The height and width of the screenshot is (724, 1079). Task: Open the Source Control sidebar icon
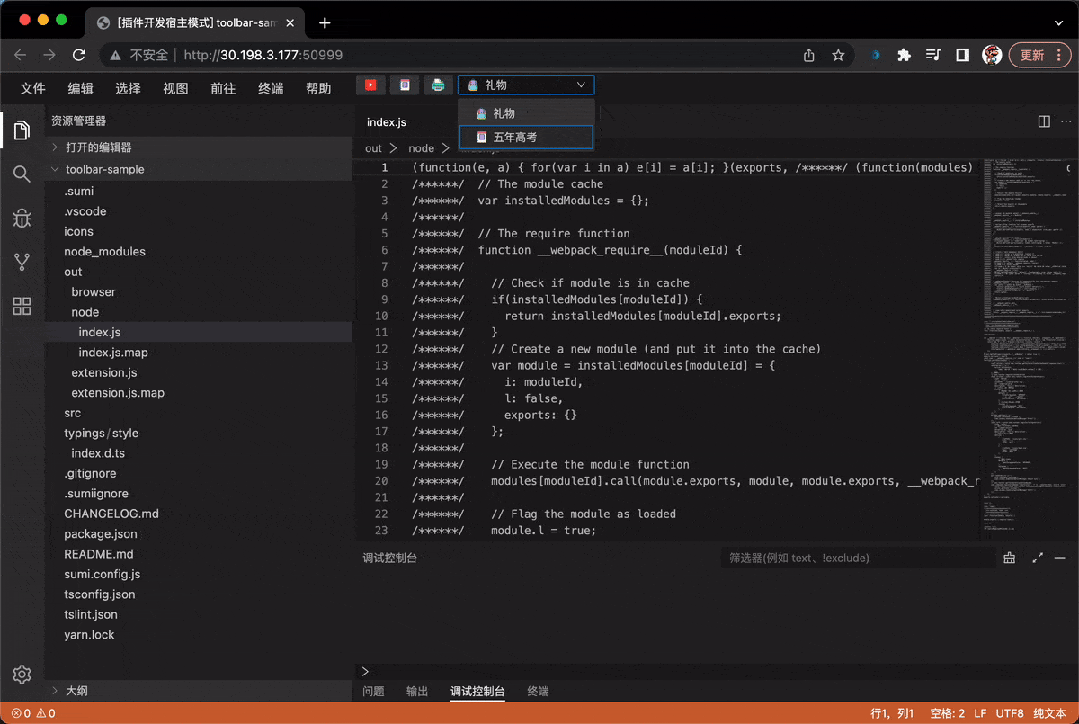tap(22, 262)
